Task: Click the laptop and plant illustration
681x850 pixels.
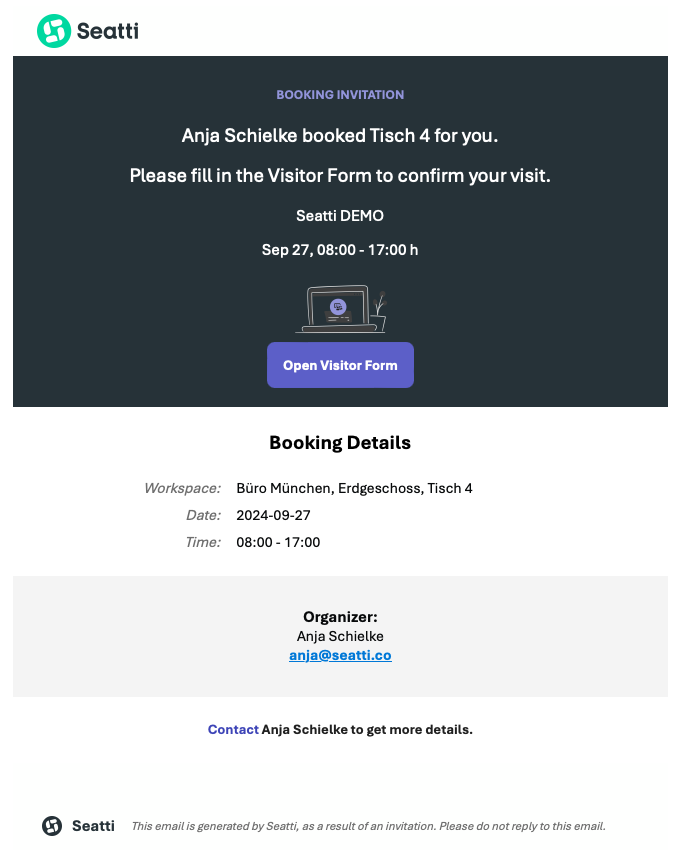Action: pyautogui.click(x=340, y=309)
